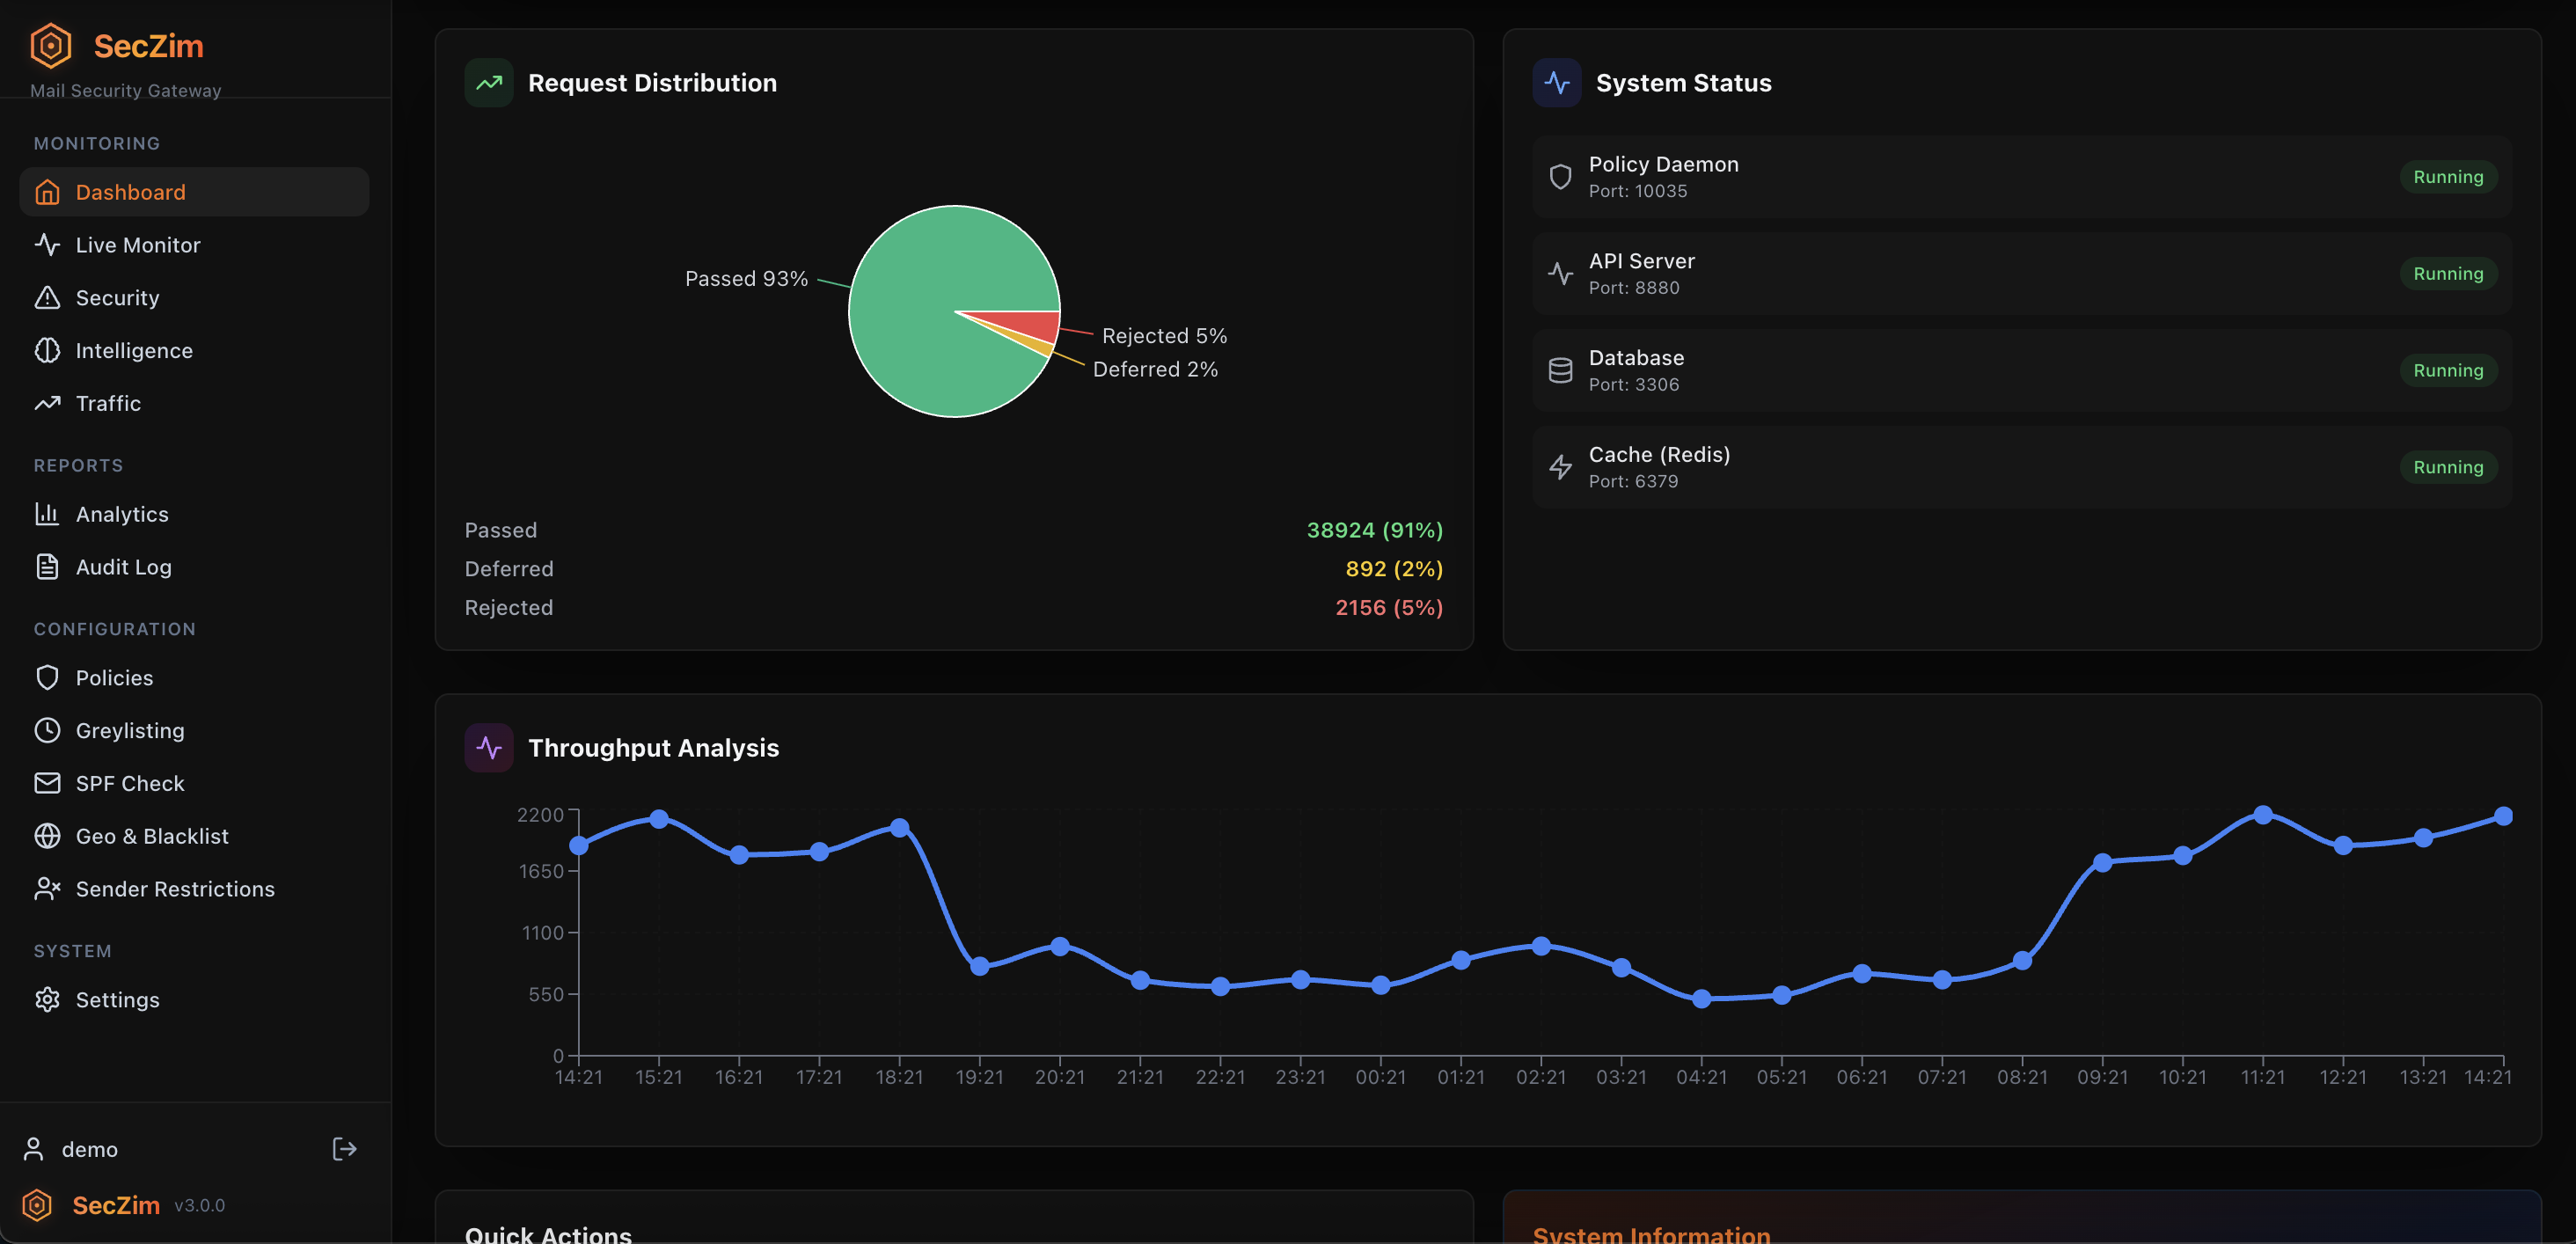Open Settings with the gear icon

tap(47, 999)
